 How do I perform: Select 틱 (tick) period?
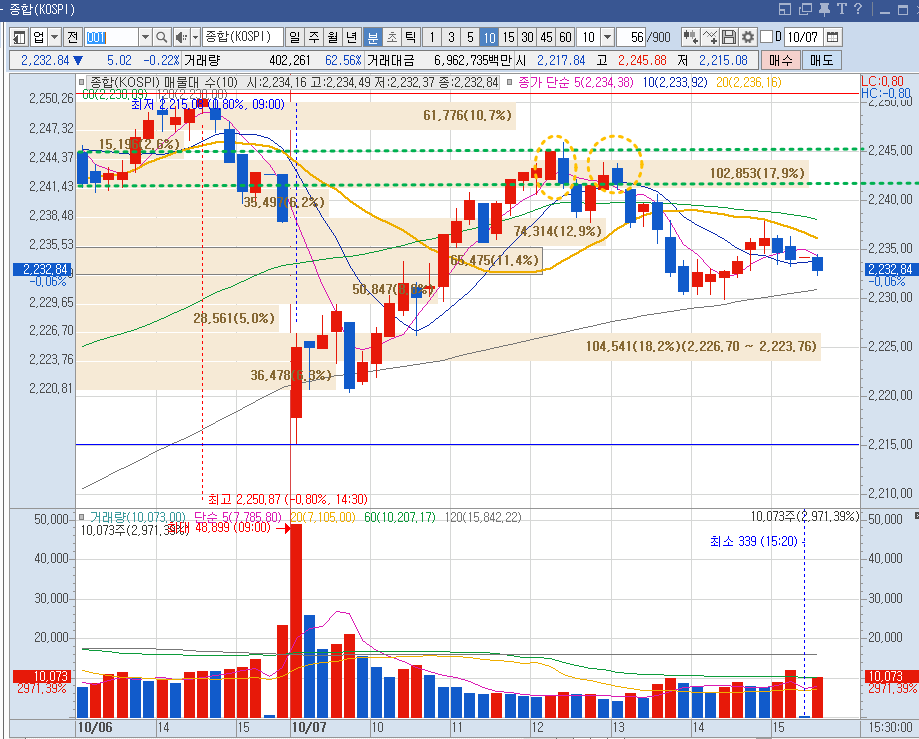pos(411,38)
